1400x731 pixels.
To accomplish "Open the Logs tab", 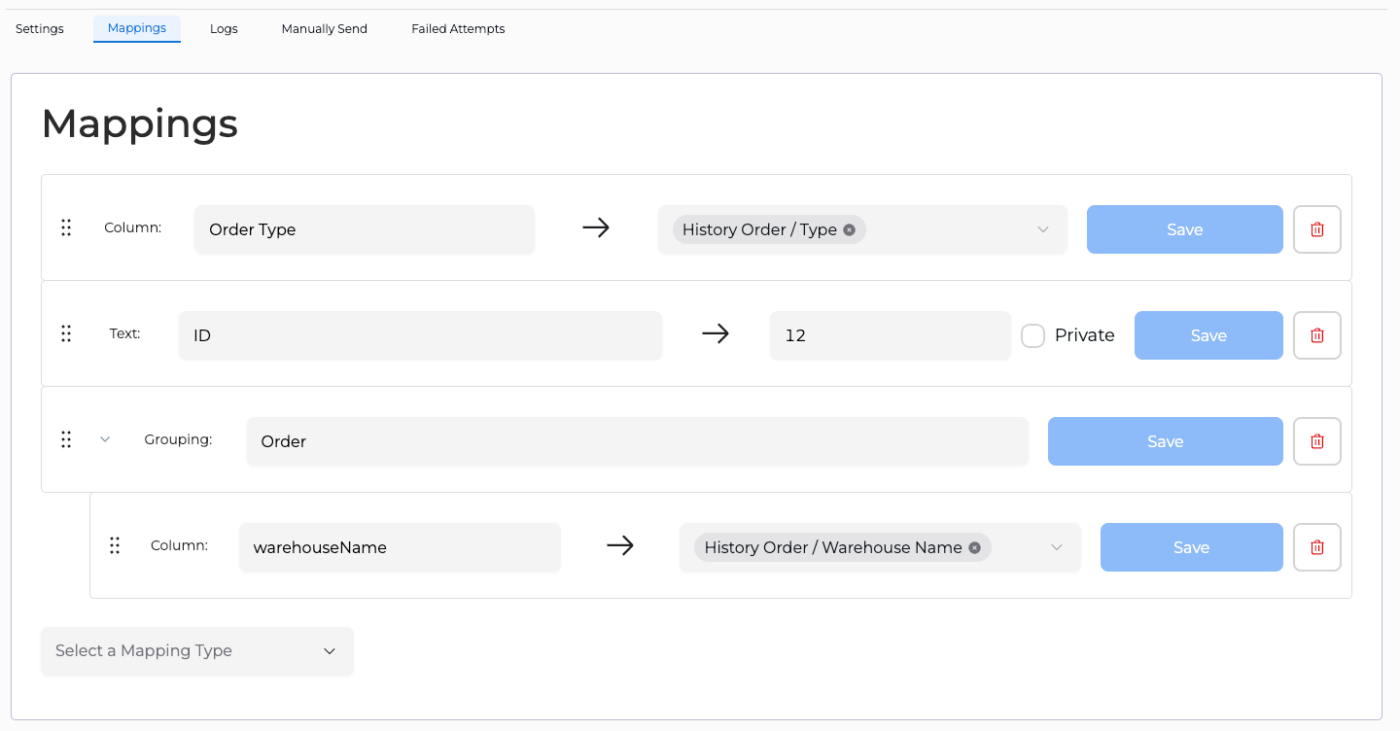I will click(x=224, y=29).
